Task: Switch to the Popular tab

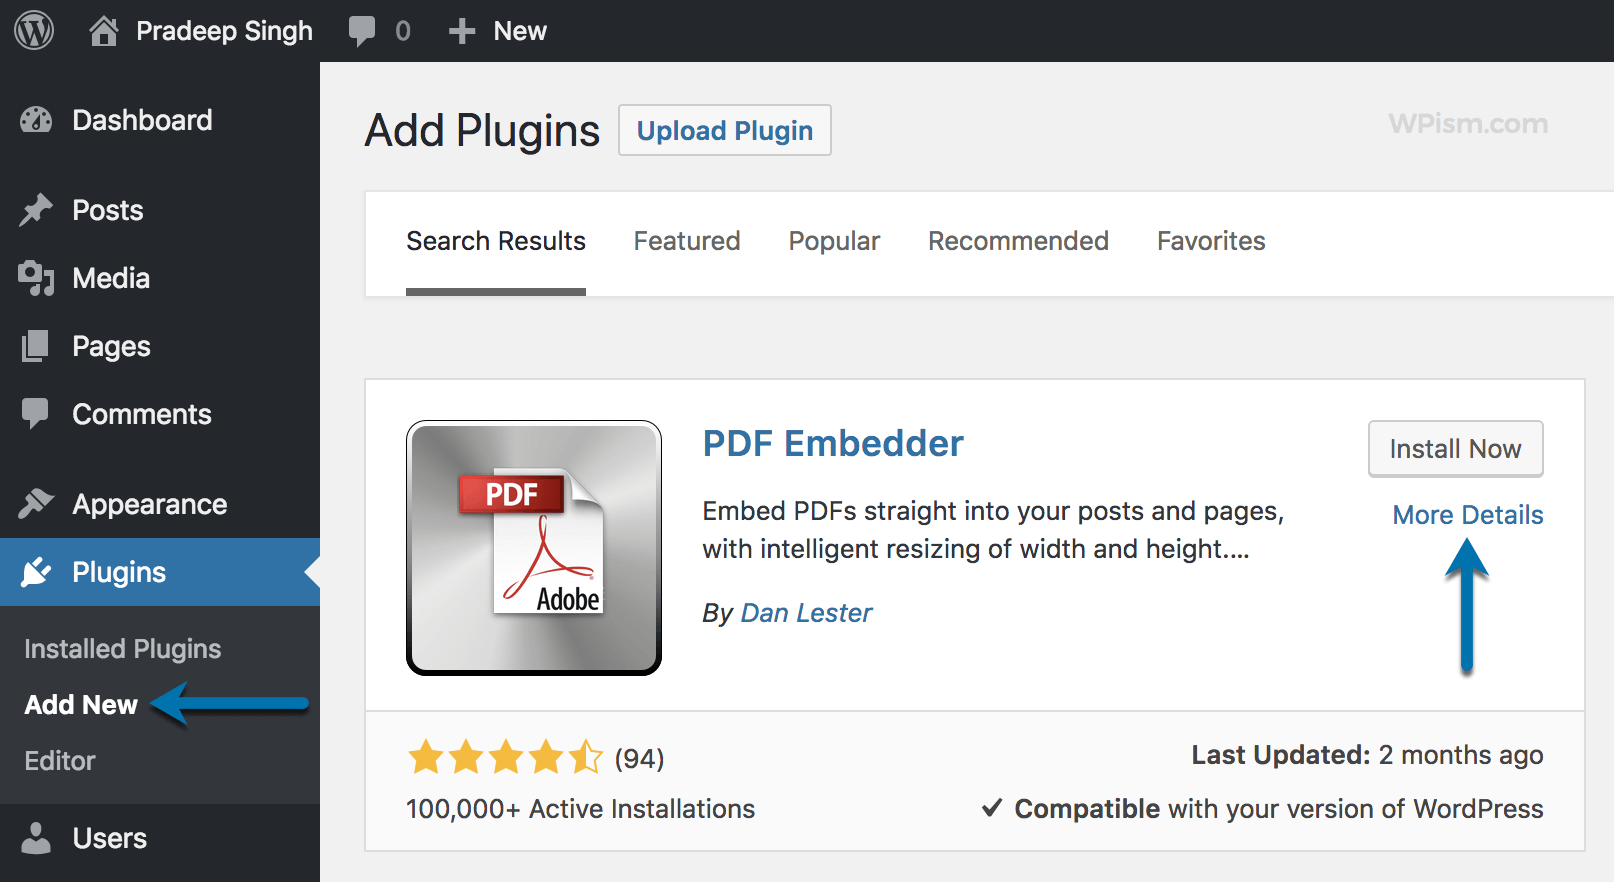Action: (833, 241)
